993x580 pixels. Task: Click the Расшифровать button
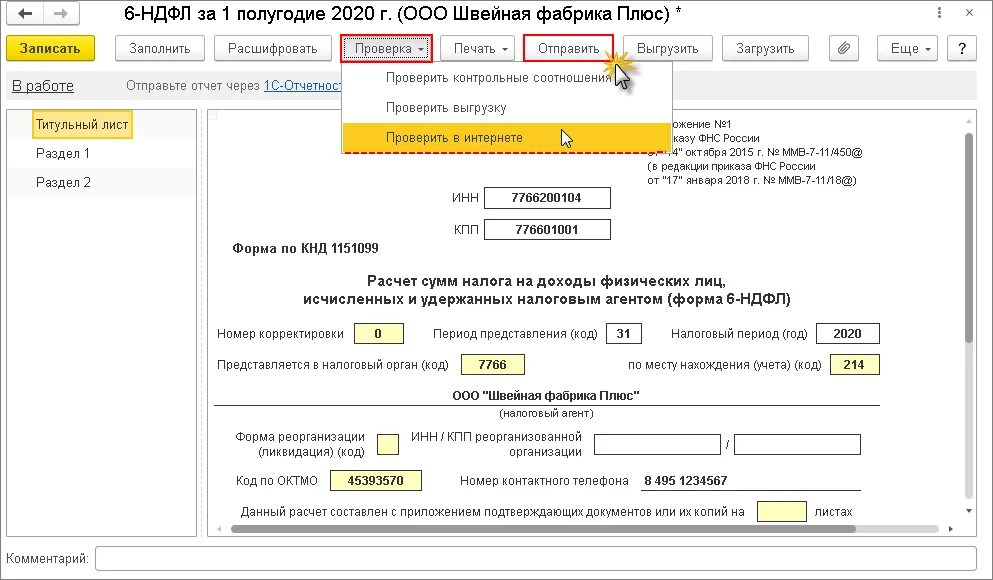pos(272,48)
